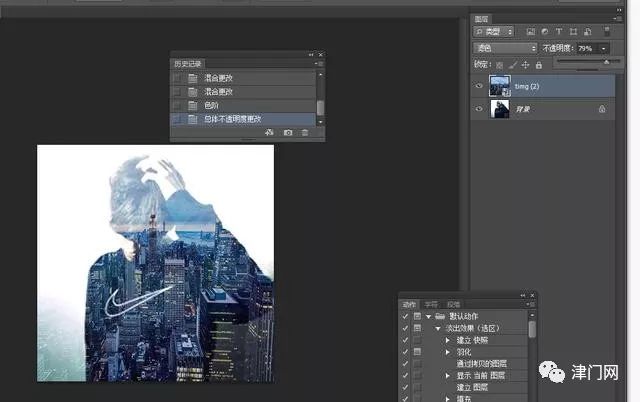This screenshot has width=640, height=402.
Task: Expand the 羽化 action step
Action: (448, 352)
